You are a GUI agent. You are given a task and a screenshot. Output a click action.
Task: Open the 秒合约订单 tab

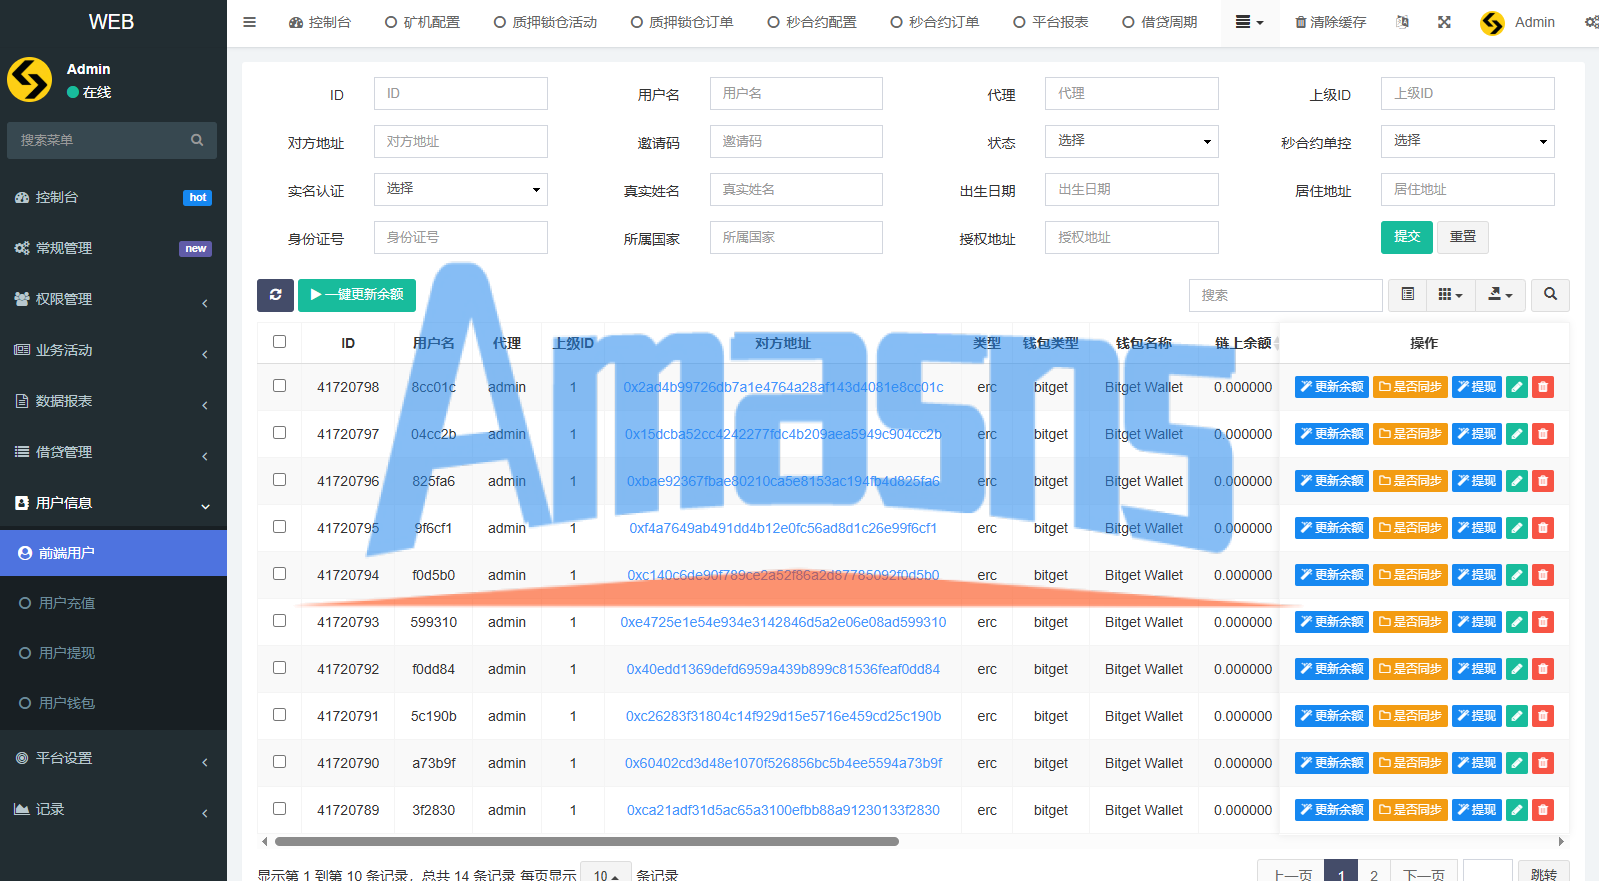click(x=935, y=22)
